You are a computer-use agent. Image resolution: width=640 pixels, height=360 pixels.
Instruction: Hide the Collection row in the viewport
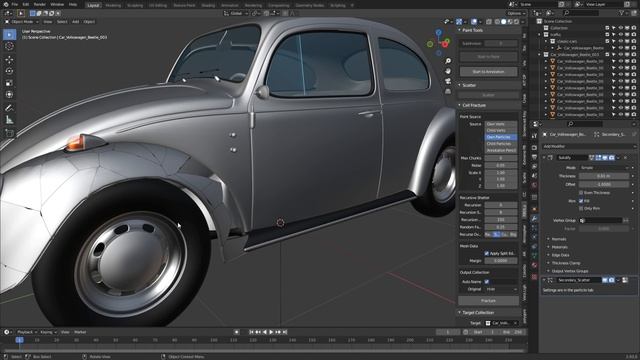pyautogui.click(x=621, y=28)
